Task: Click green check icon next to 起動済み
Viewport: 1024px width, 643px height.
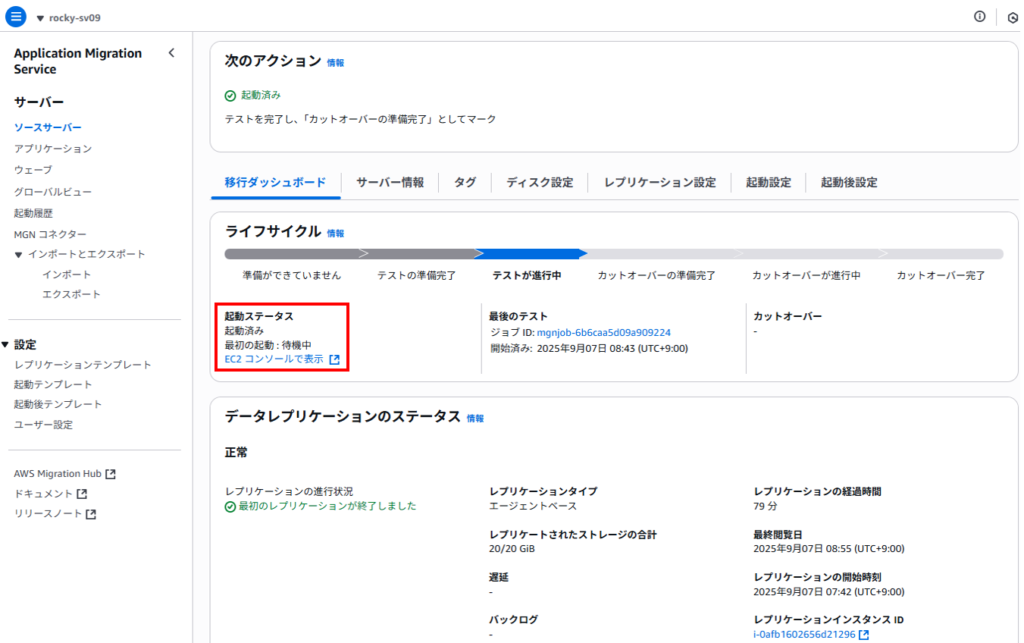Action: 230,96
